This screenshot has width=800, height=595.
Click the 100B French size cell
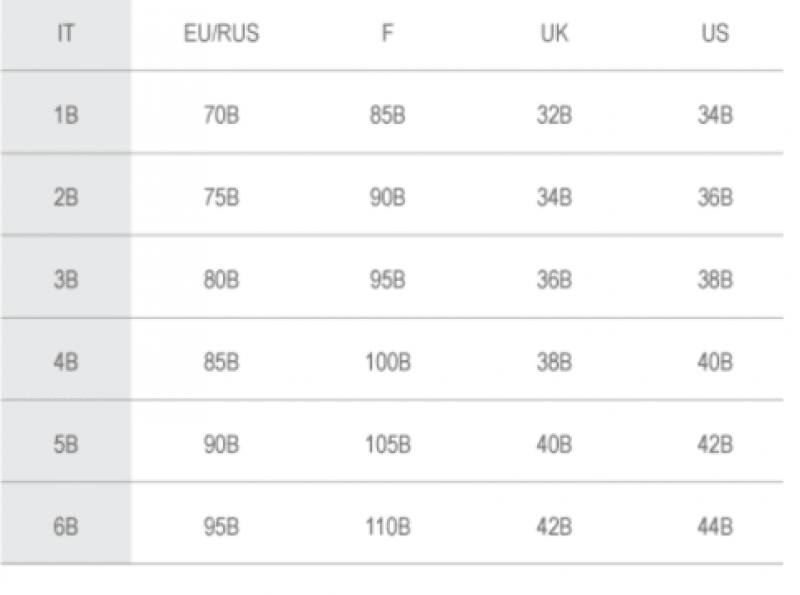click(388, 362)
